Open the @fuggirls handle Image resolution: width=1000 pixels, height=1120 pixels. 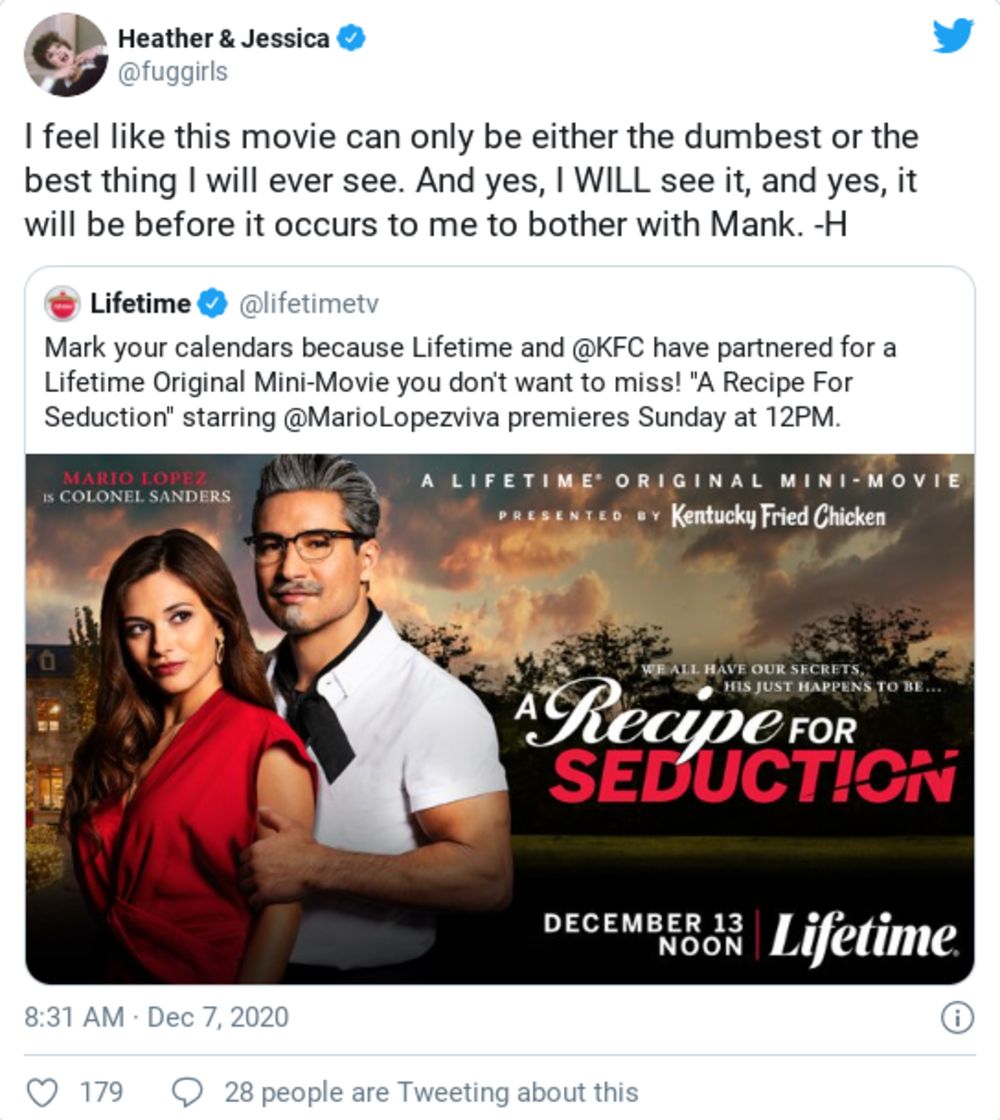(x=172, y=71)
